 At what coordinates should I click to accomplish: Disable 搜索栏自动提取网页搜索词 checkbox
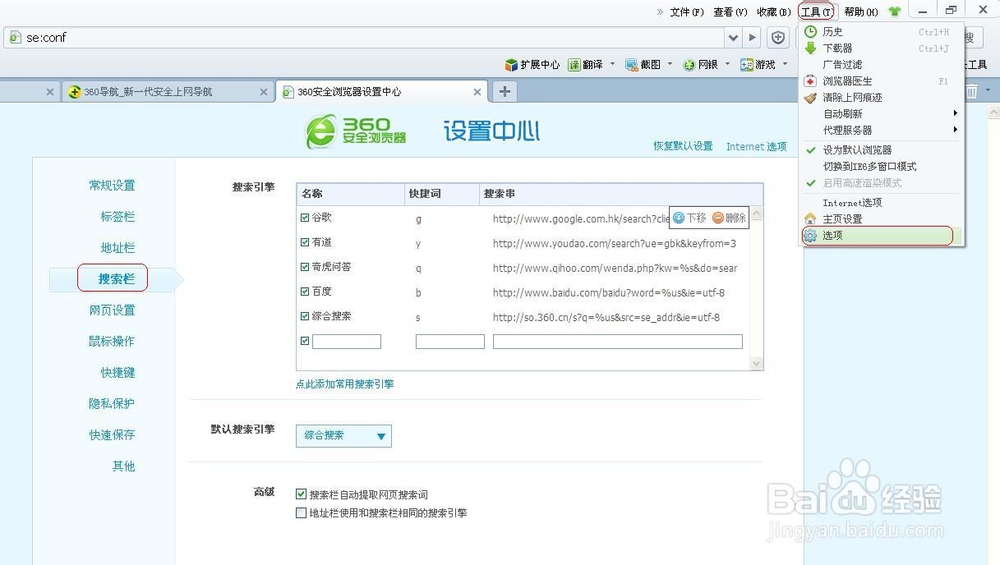(301, 494)
